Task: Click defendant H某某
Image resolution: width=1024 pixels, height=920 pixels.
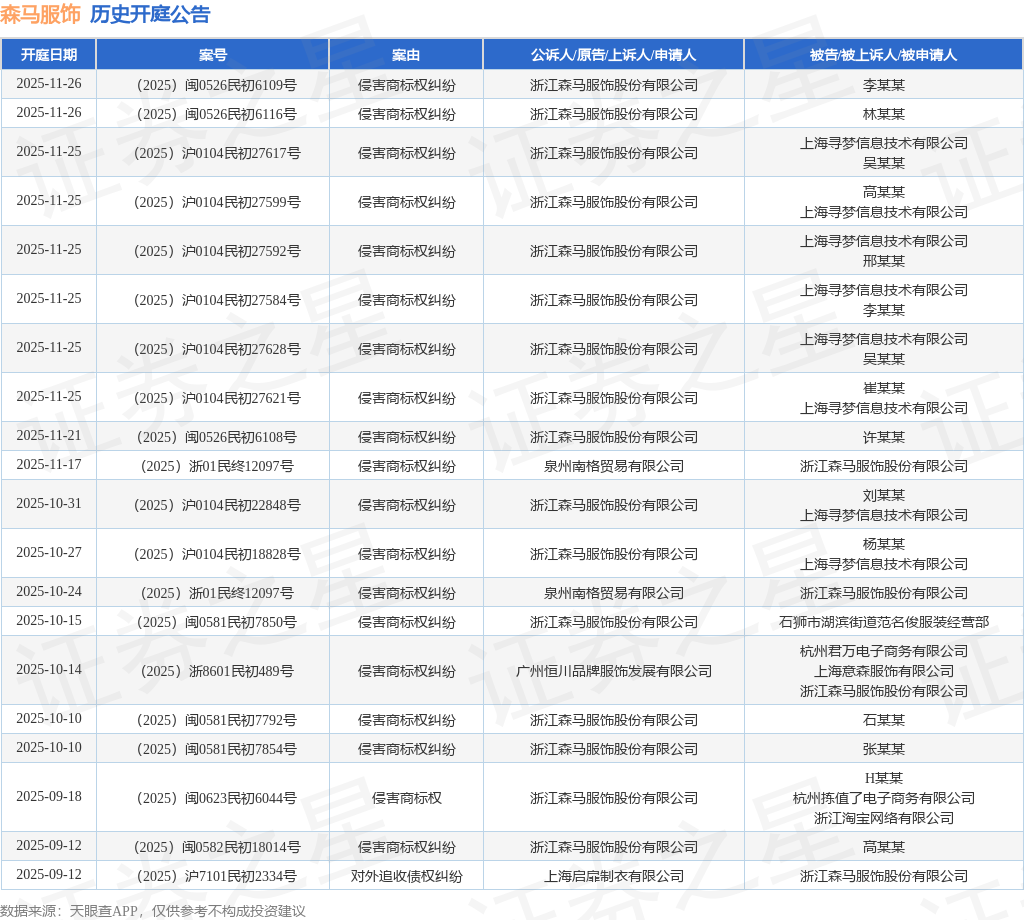Action: (884, 778)
